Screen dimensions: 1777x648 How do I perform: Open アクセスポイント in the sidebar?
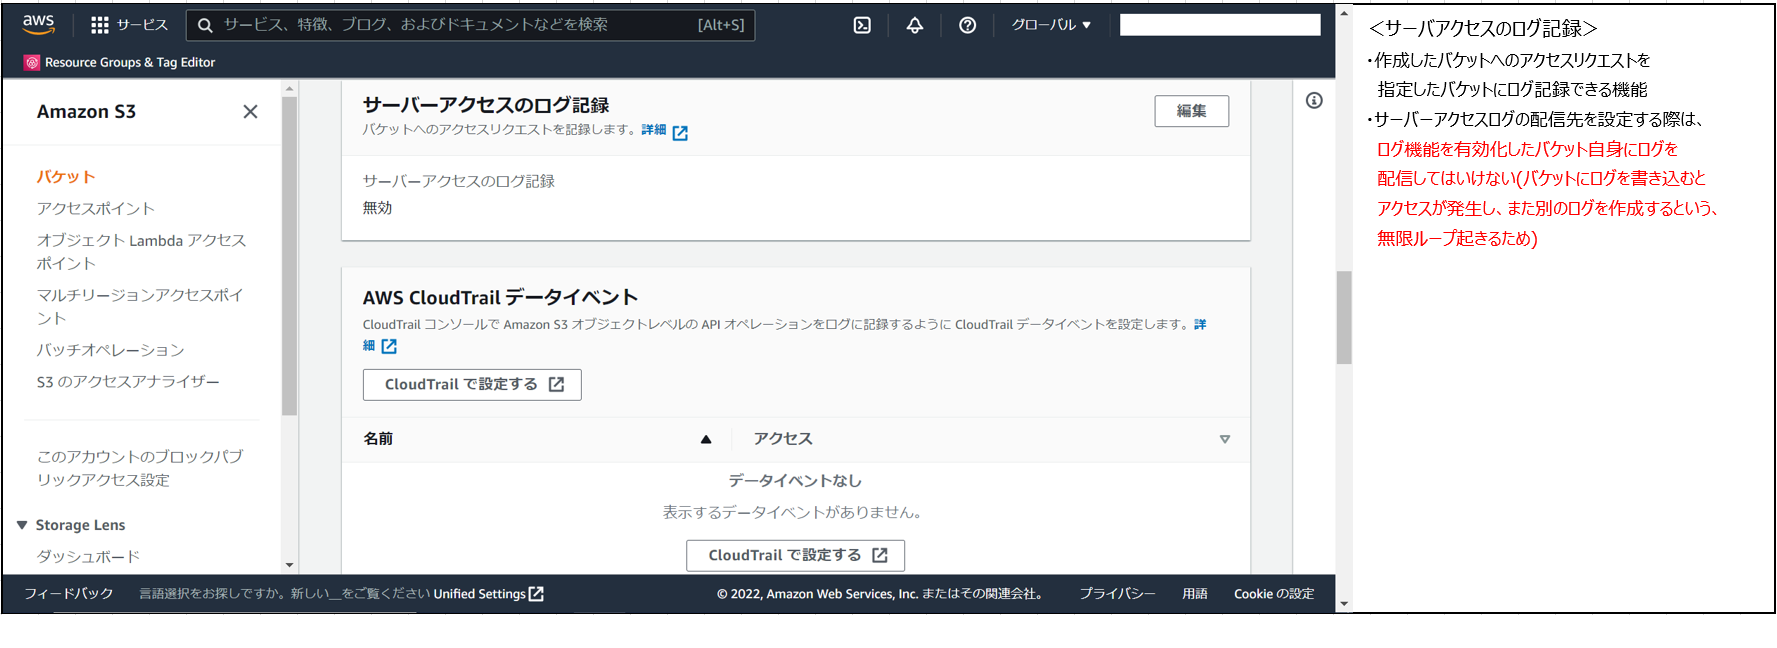tap(96, 209)
